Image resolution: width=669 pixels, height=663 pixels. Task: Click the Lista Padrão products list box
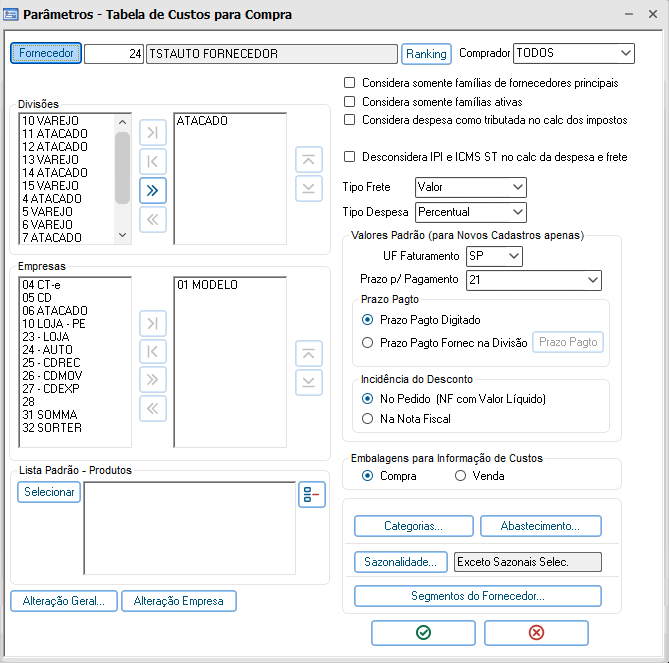(190, 528)
